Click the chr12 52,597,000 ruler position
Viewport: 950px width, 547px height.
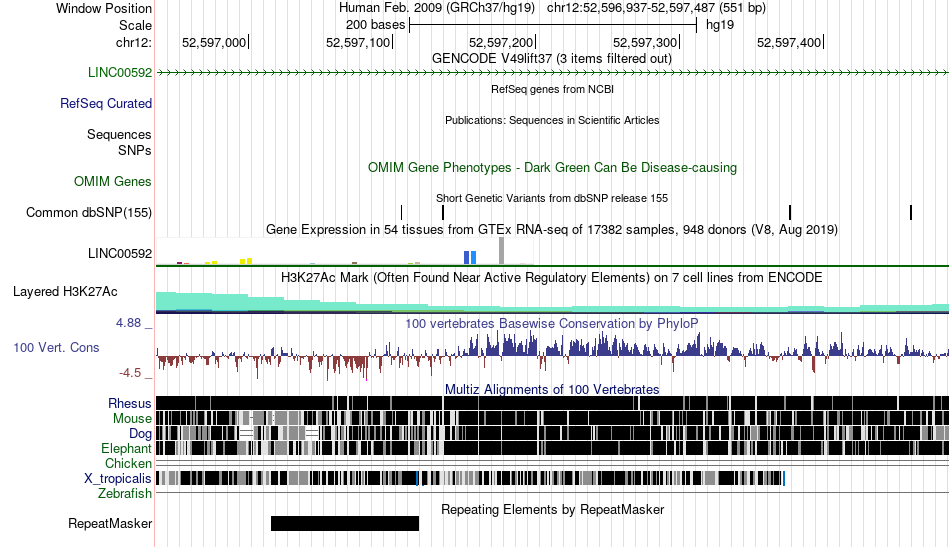tap(214, 42)
